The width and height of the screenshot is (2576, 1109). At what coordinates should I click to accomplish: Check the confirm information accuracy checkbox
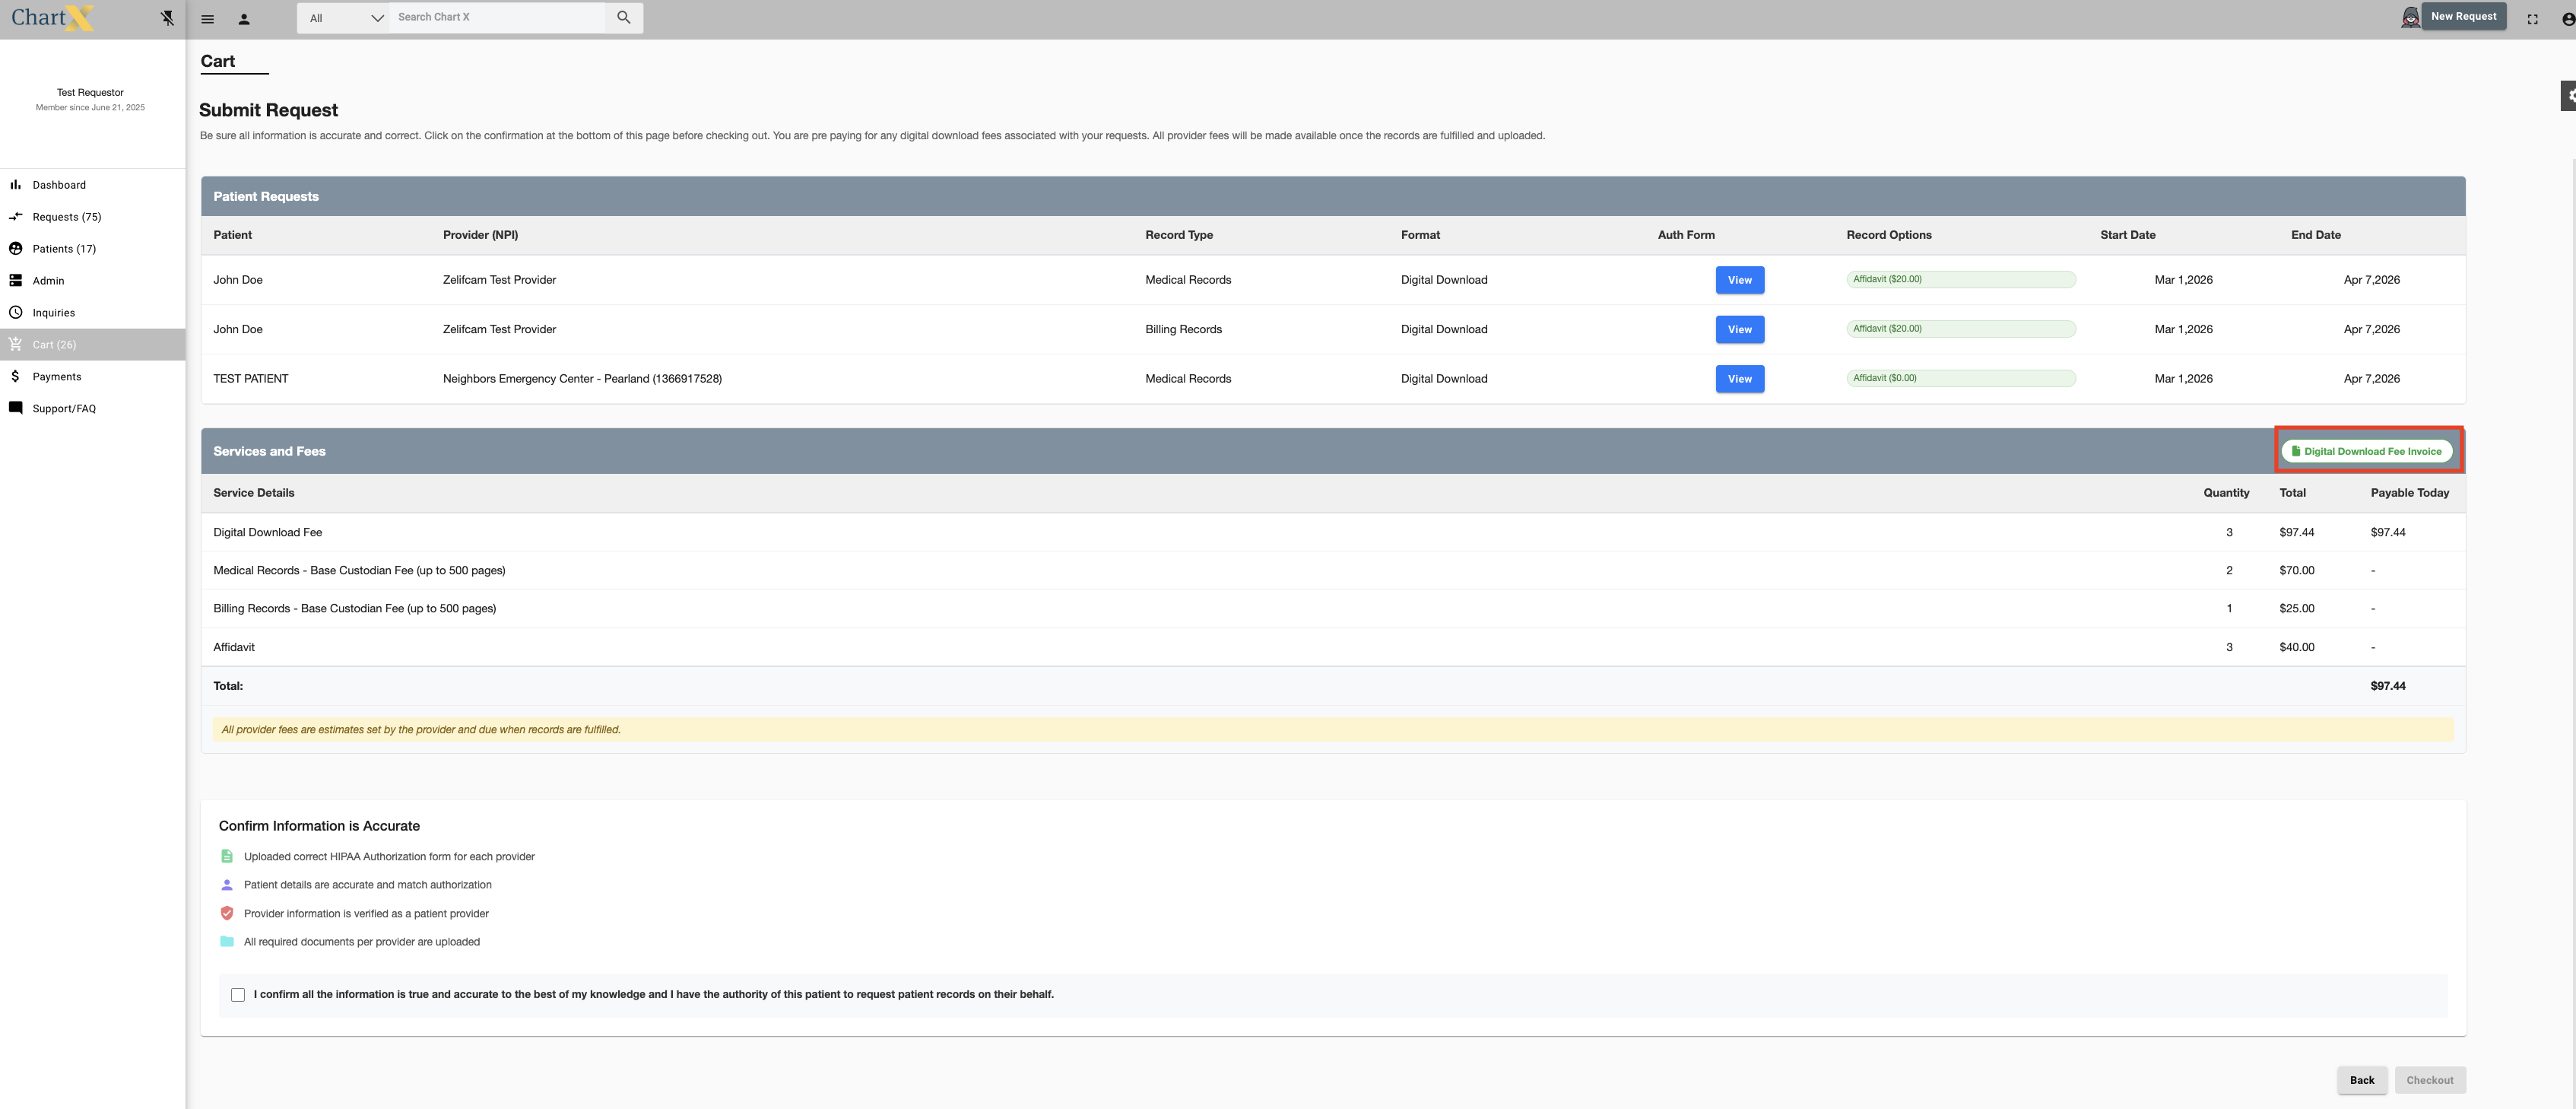238,995
